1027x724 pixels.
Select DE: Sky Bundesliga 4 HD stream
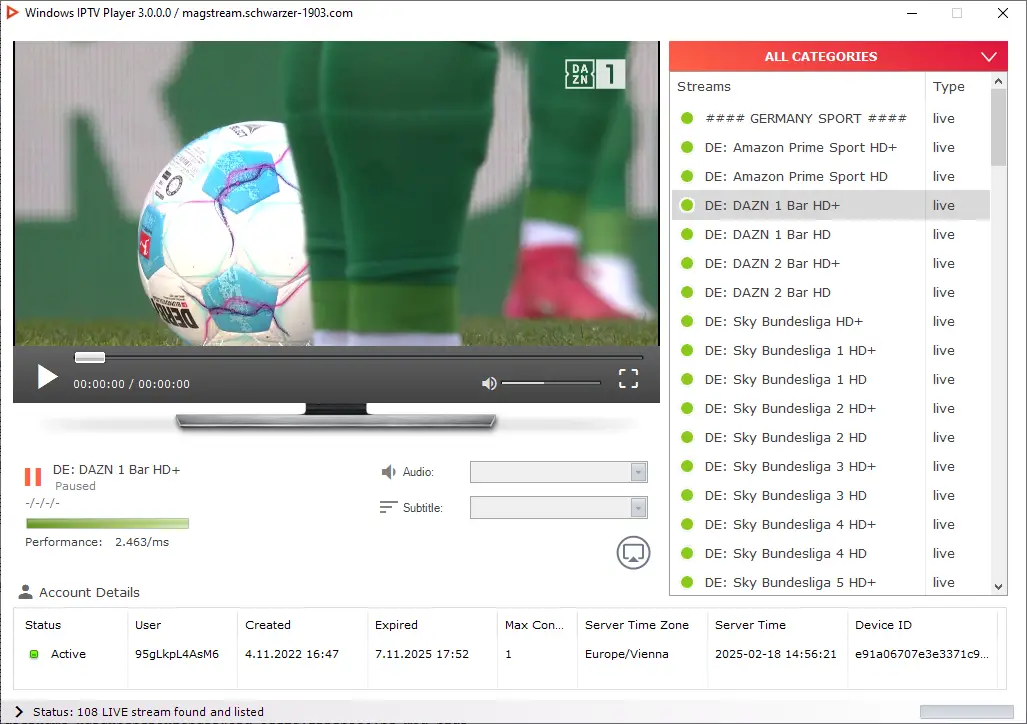tap(831, 553)
